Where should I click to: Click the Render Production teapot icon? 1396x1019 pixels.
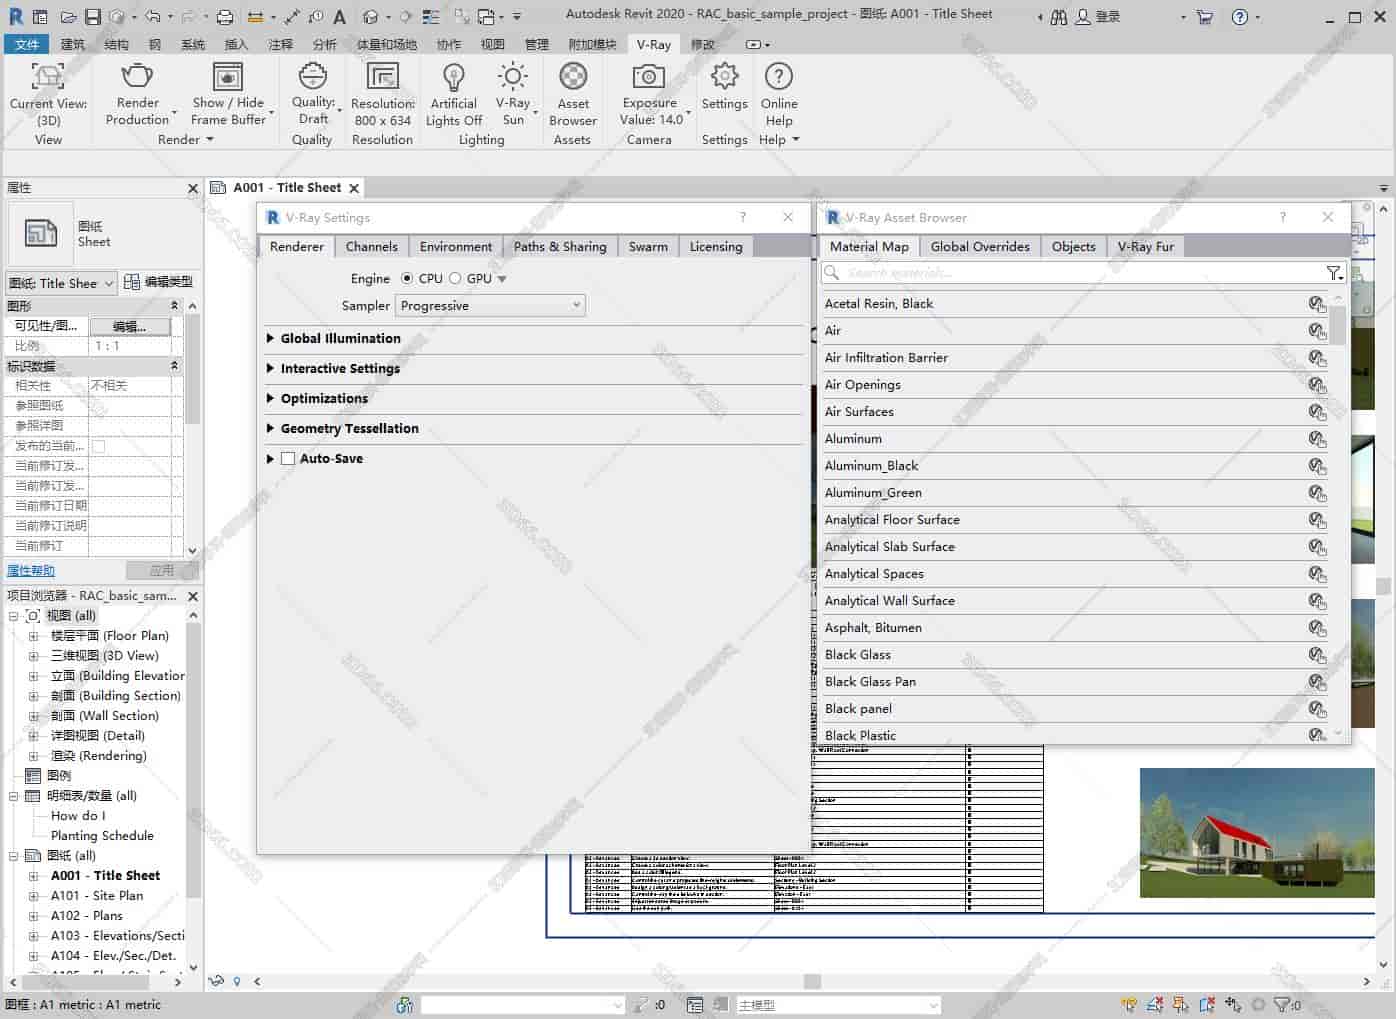pos(137,77)
